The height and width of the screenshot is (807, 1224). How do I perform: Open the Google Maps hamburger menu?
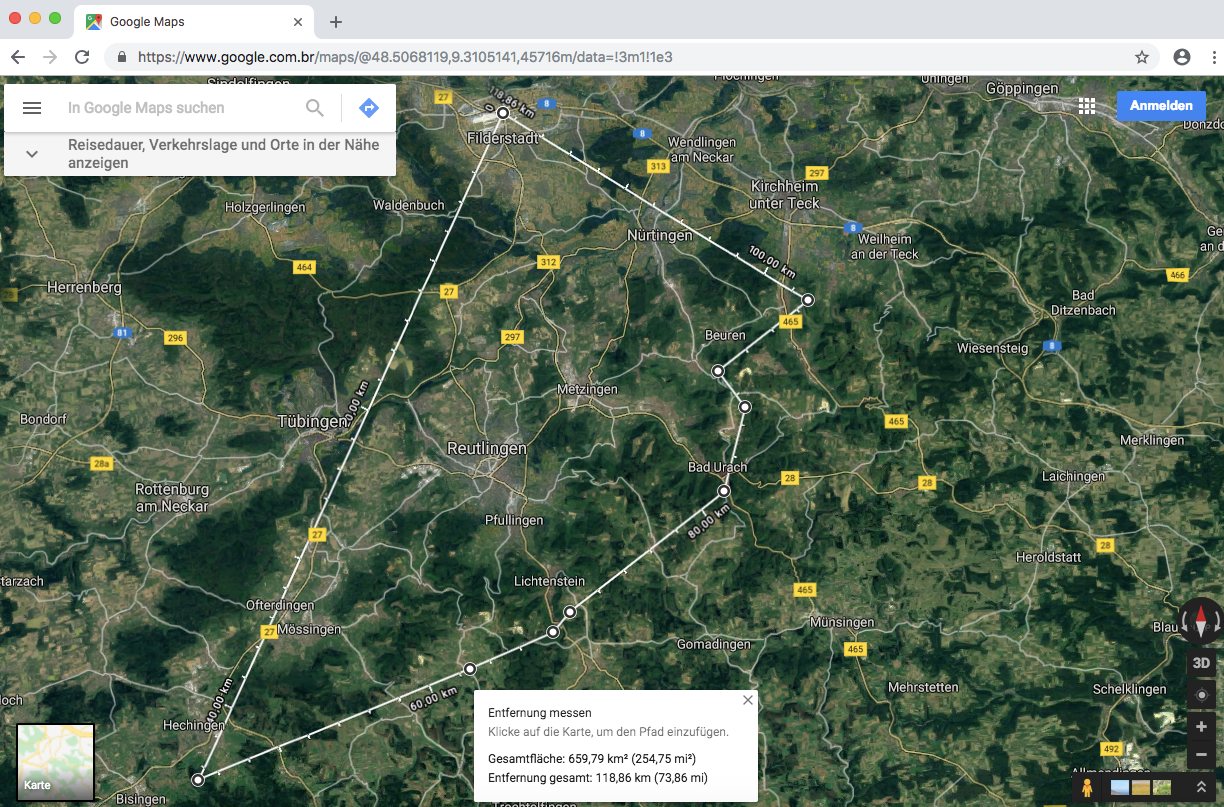coord(32,108)
